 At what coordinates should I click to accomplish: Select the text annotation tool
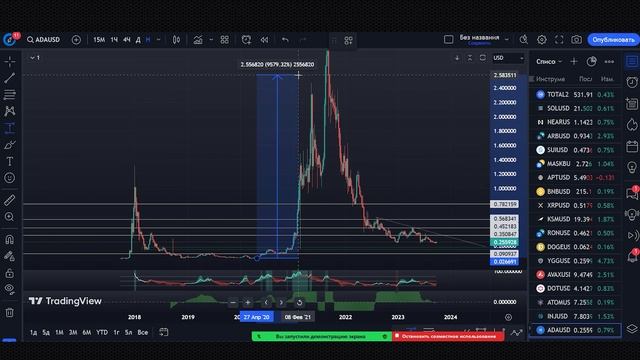pos(9,162)
